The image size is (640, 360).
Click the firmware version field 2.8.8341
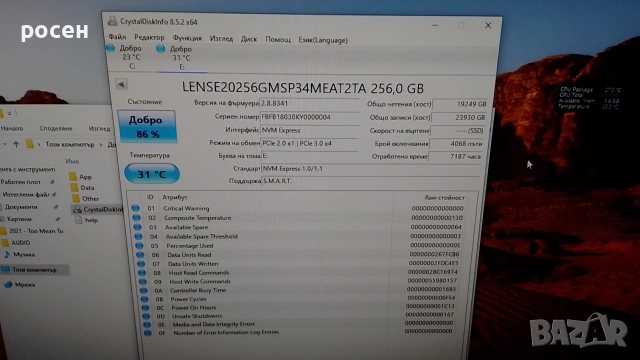(309, 104)
